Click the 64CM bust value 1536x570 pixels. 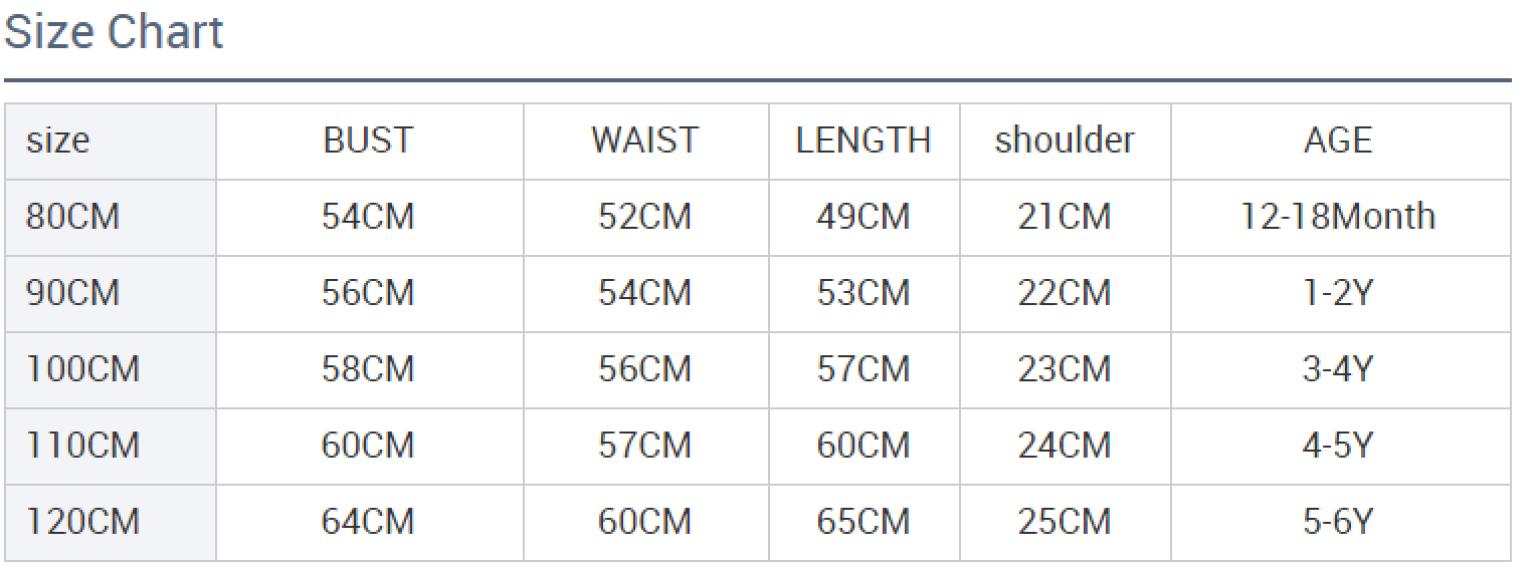pyautogui.click(x=368, y=522)
